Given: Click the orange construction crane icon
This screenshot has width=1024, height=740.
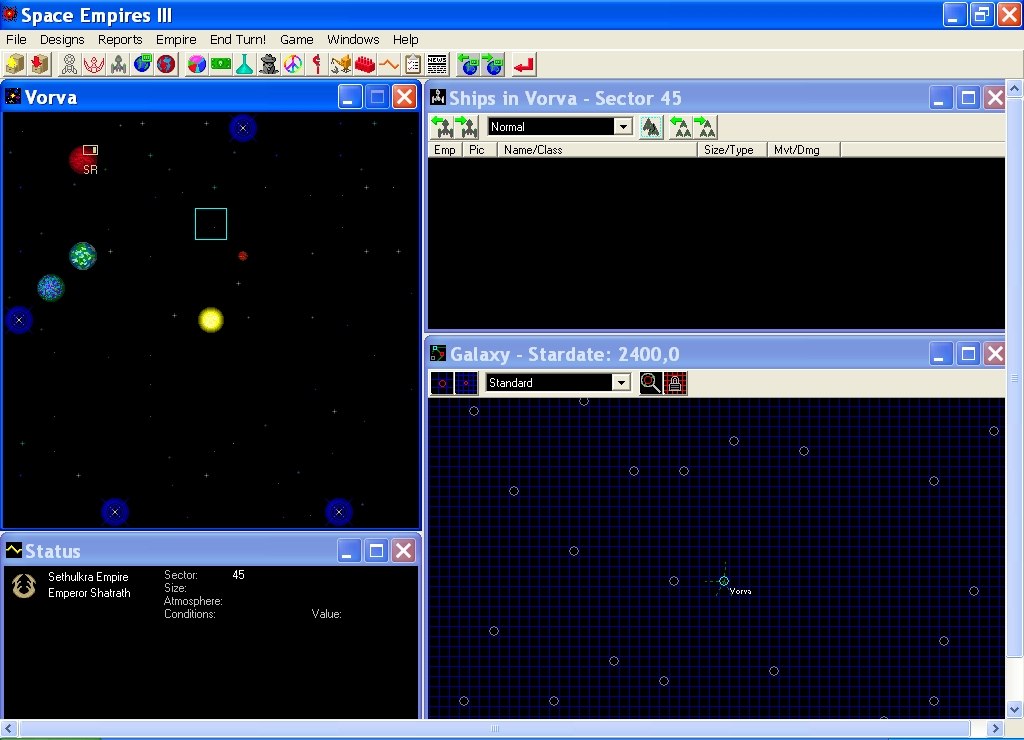Looking at the screenshot, I should [341, 65].
